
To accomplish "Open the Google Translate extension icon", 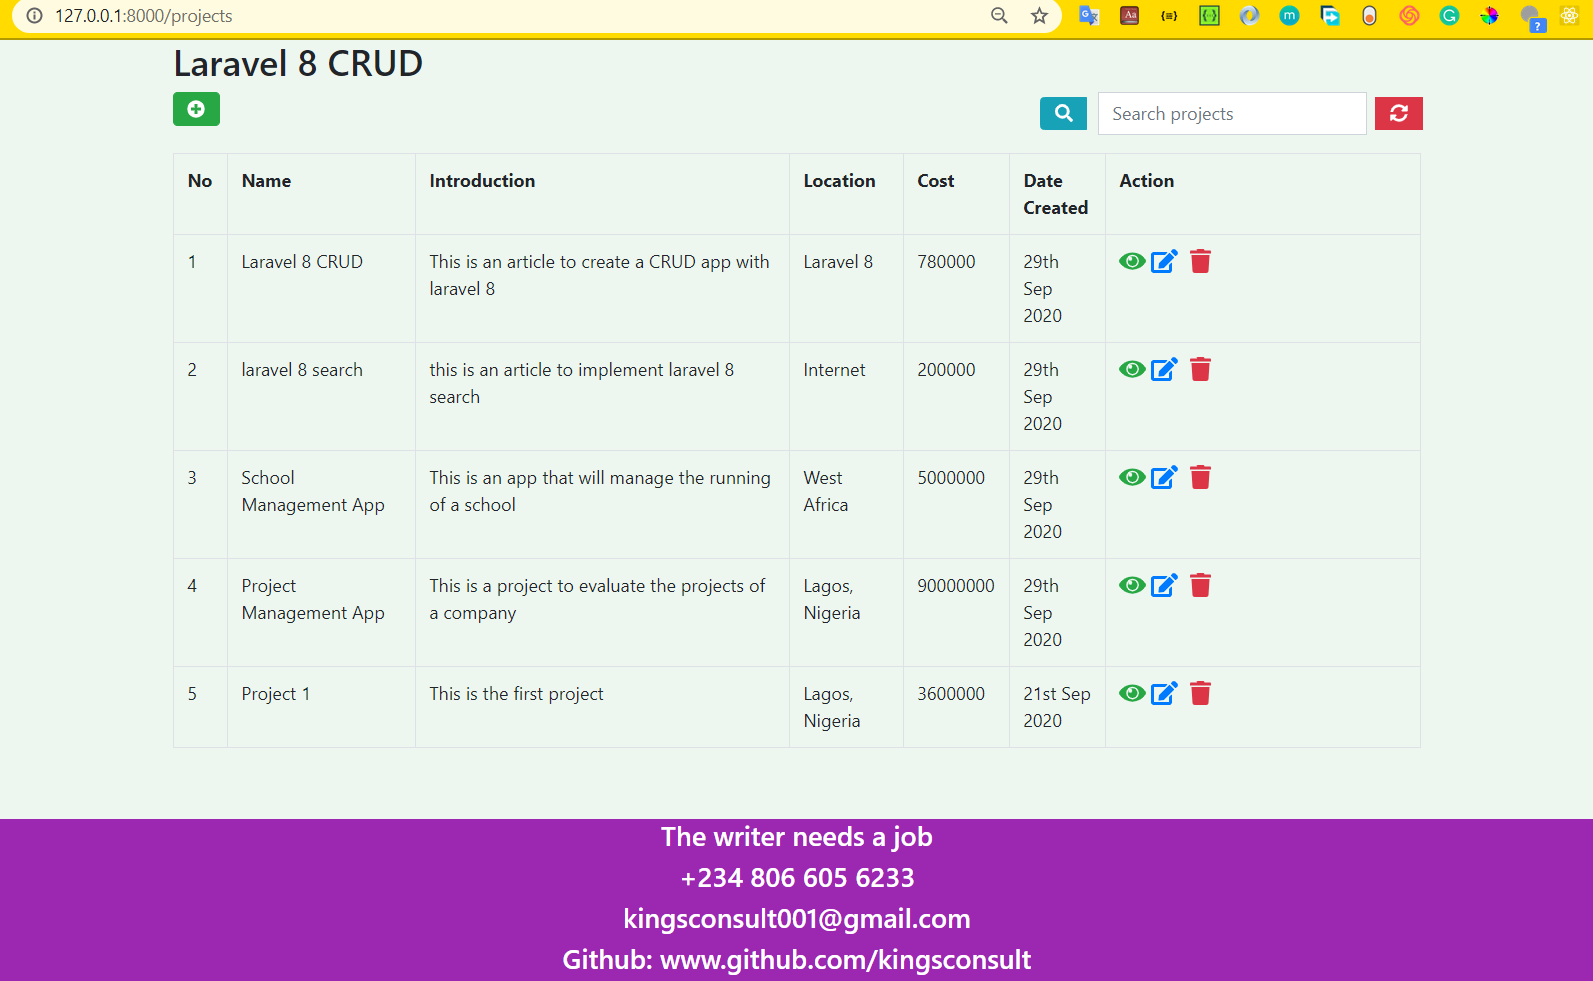I will pyautogui.click(x=1089, y=15).
